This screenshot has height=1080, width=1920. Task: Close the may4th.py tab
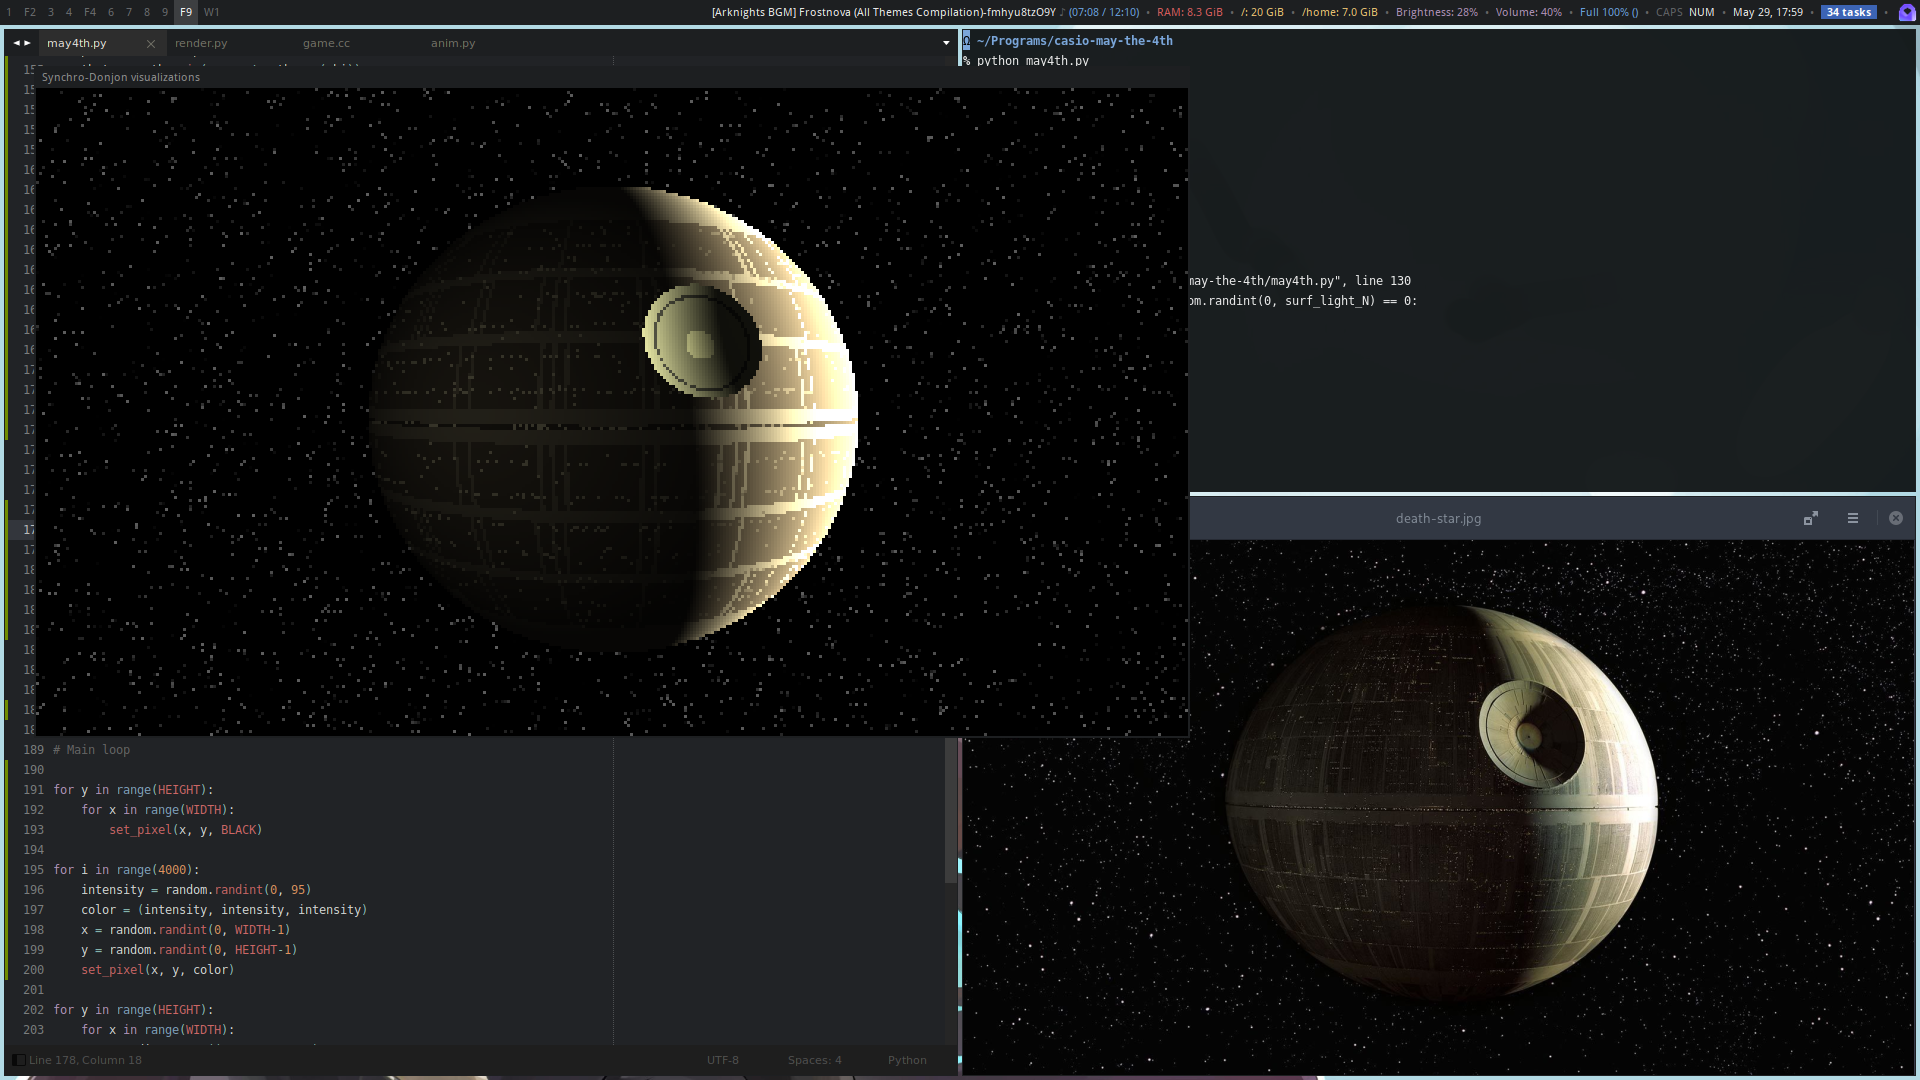pos(151,43)
